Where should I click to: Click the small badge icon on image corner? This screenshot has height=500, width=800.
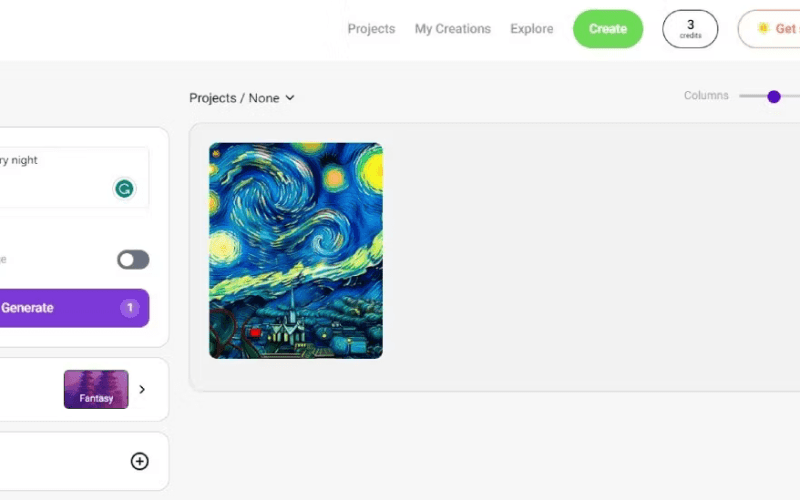click(x=216, y=153)
